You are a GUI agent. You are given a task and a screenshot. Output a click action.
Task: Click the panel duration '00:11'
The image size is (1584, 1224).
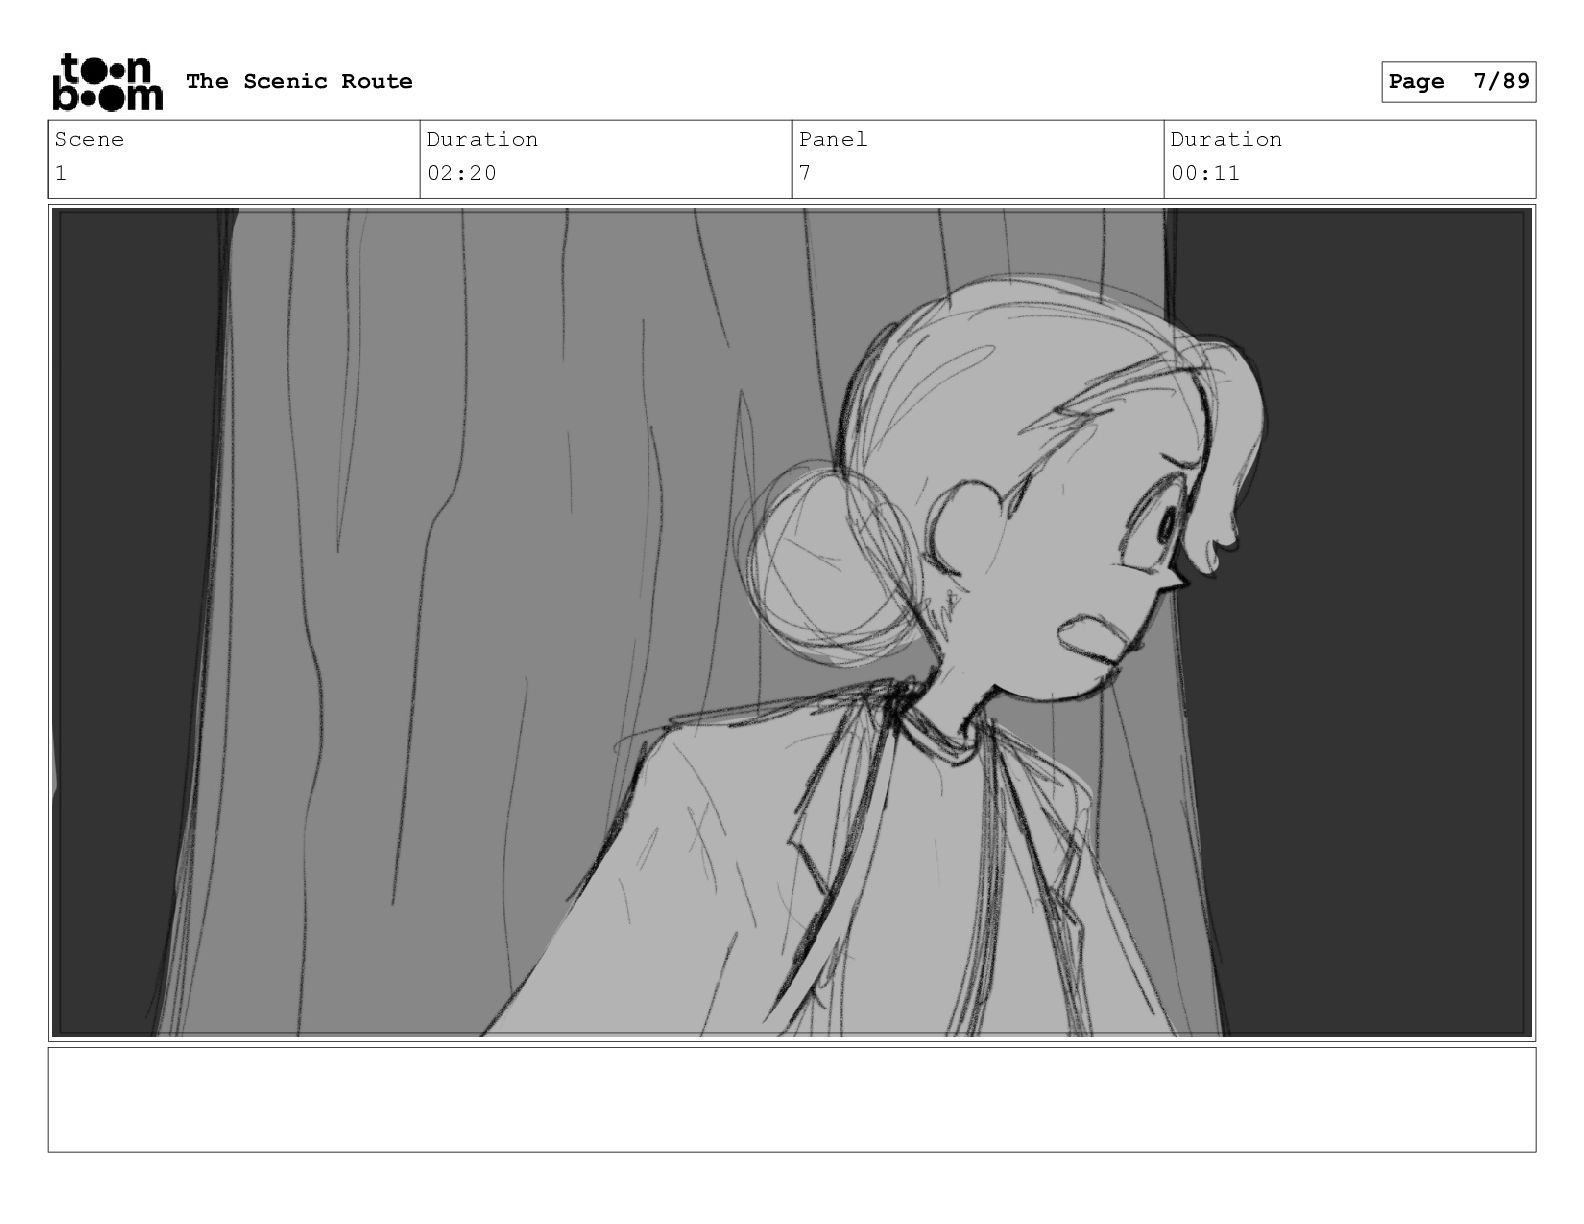1205,173
